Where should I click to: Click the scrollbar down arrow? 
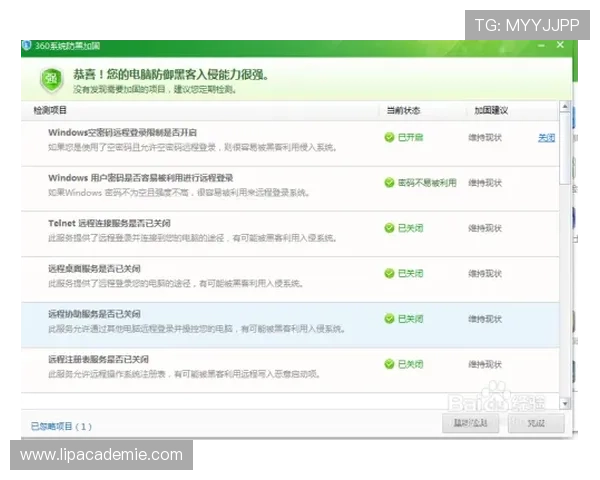tap(565, 403)
